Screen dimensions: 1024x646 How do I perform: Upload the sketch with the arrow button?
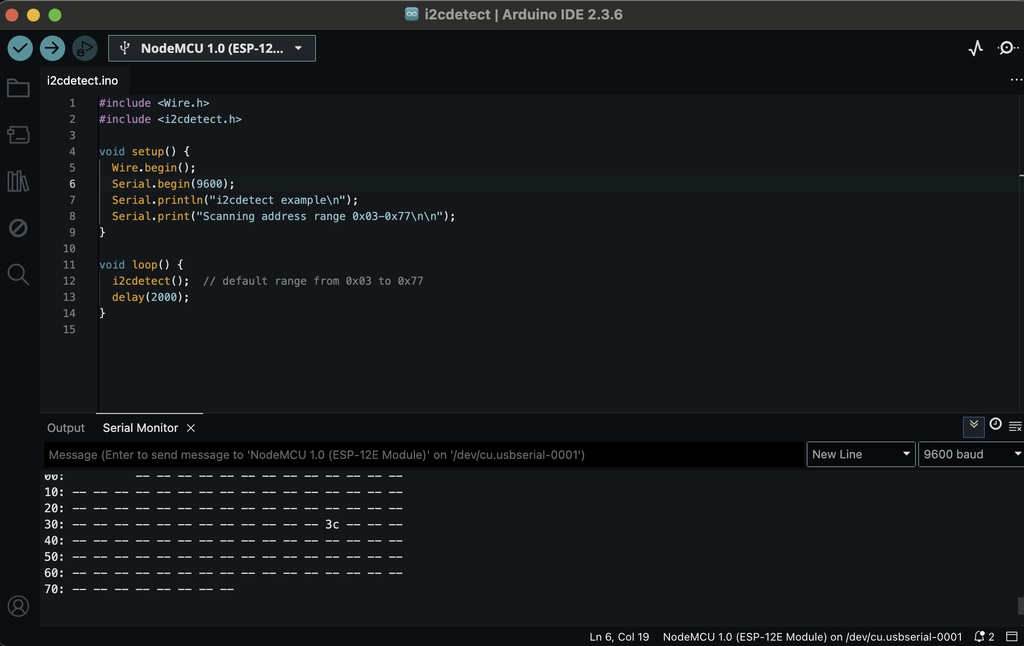click(x=52, y=48)
